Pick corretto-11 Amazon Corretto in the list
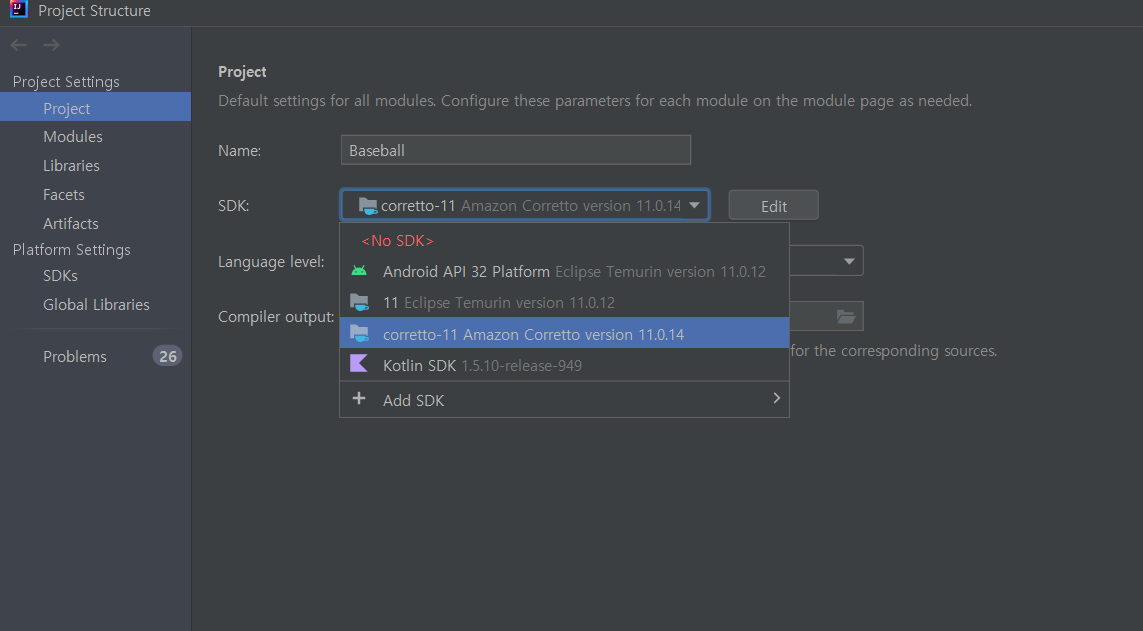Viewport: 1143px width, 631px height. (564, 333)
